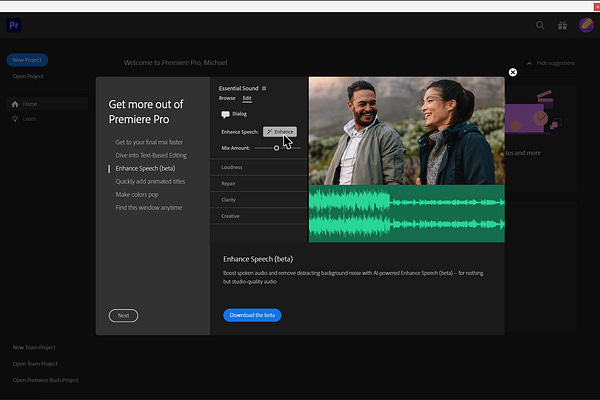The height and width of the screenshot is (400, 600).
Task: Switch to the Browse tab in Essential Sound
Action: click(x=227, y=98)
